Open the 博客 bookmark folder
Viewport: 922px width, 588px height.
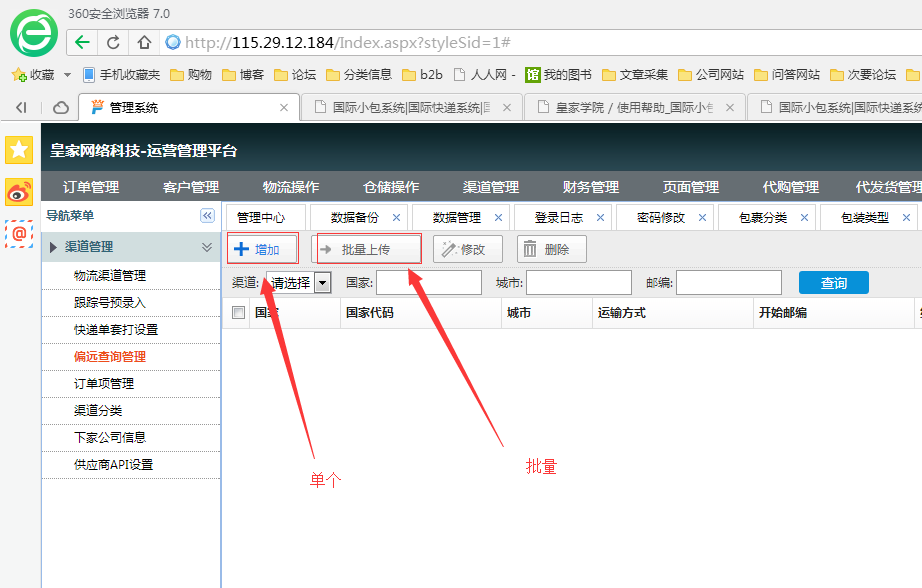click(243, 75)
